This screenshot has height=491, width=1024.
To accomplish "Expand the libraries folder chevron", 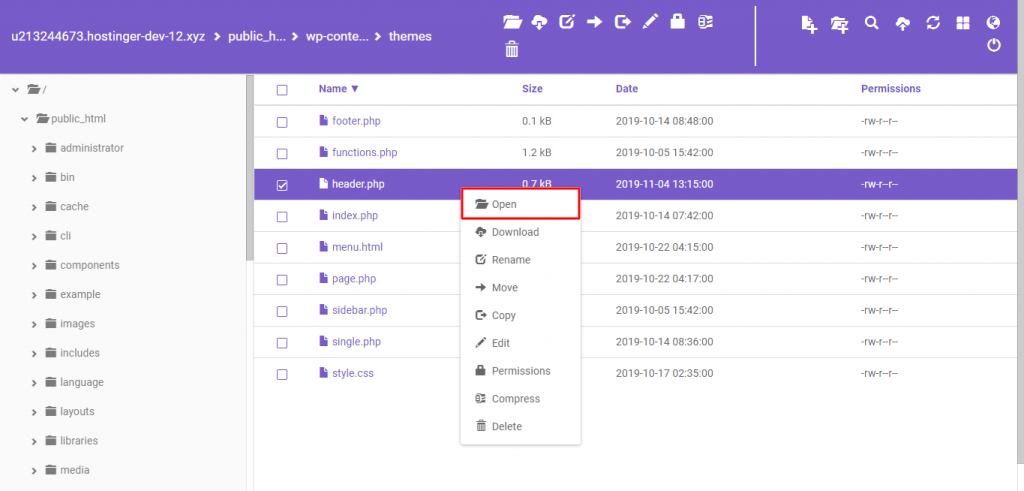I will (x=35, y=441).
